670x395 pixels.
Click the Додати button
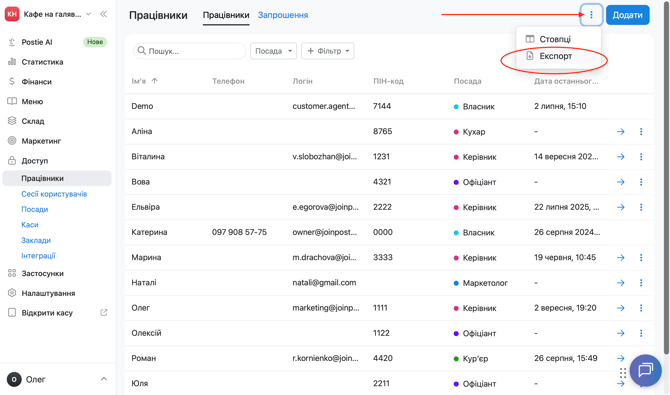tap(628, 15)
